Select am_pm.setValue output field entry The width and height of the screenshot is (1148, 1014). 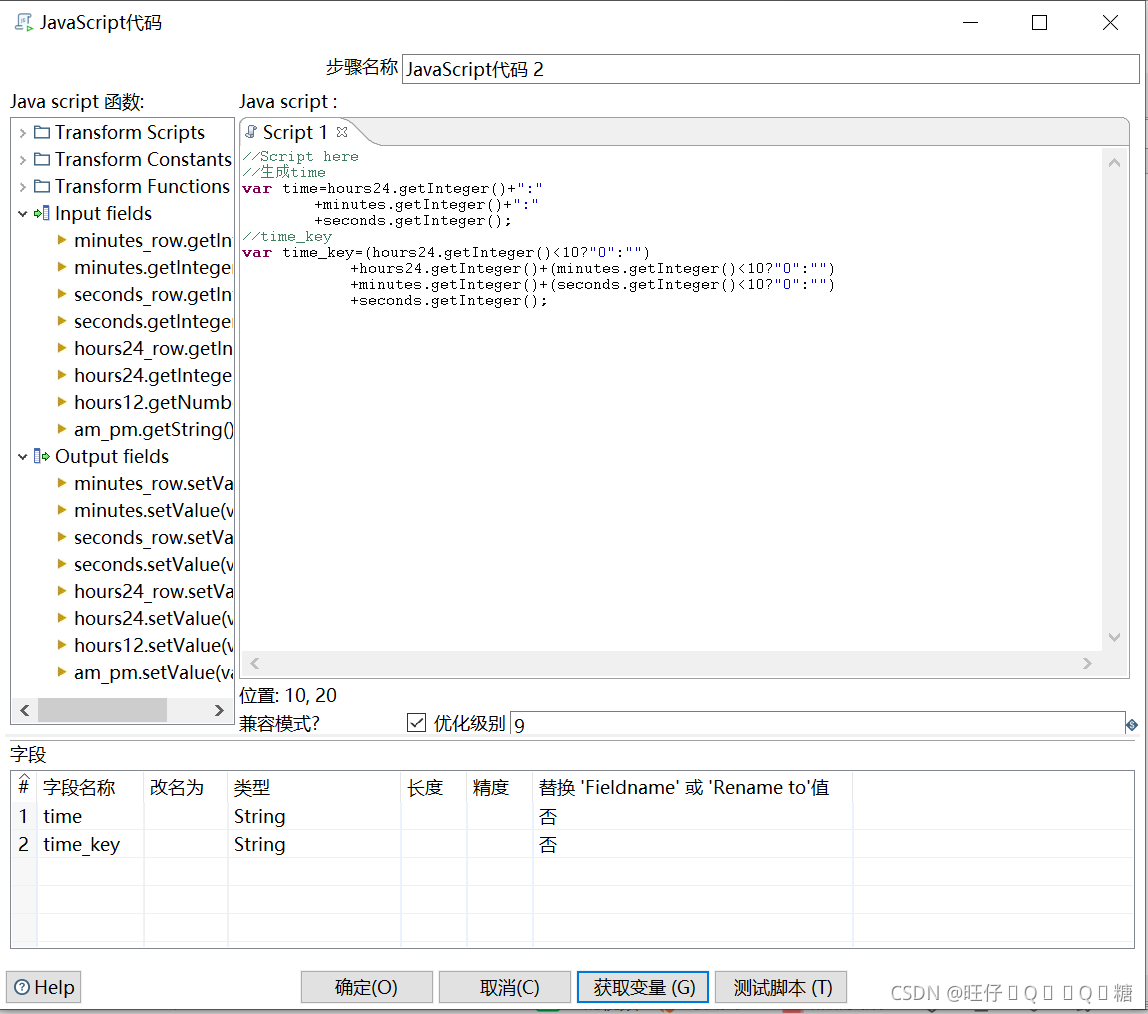click(x=153, y=673)
